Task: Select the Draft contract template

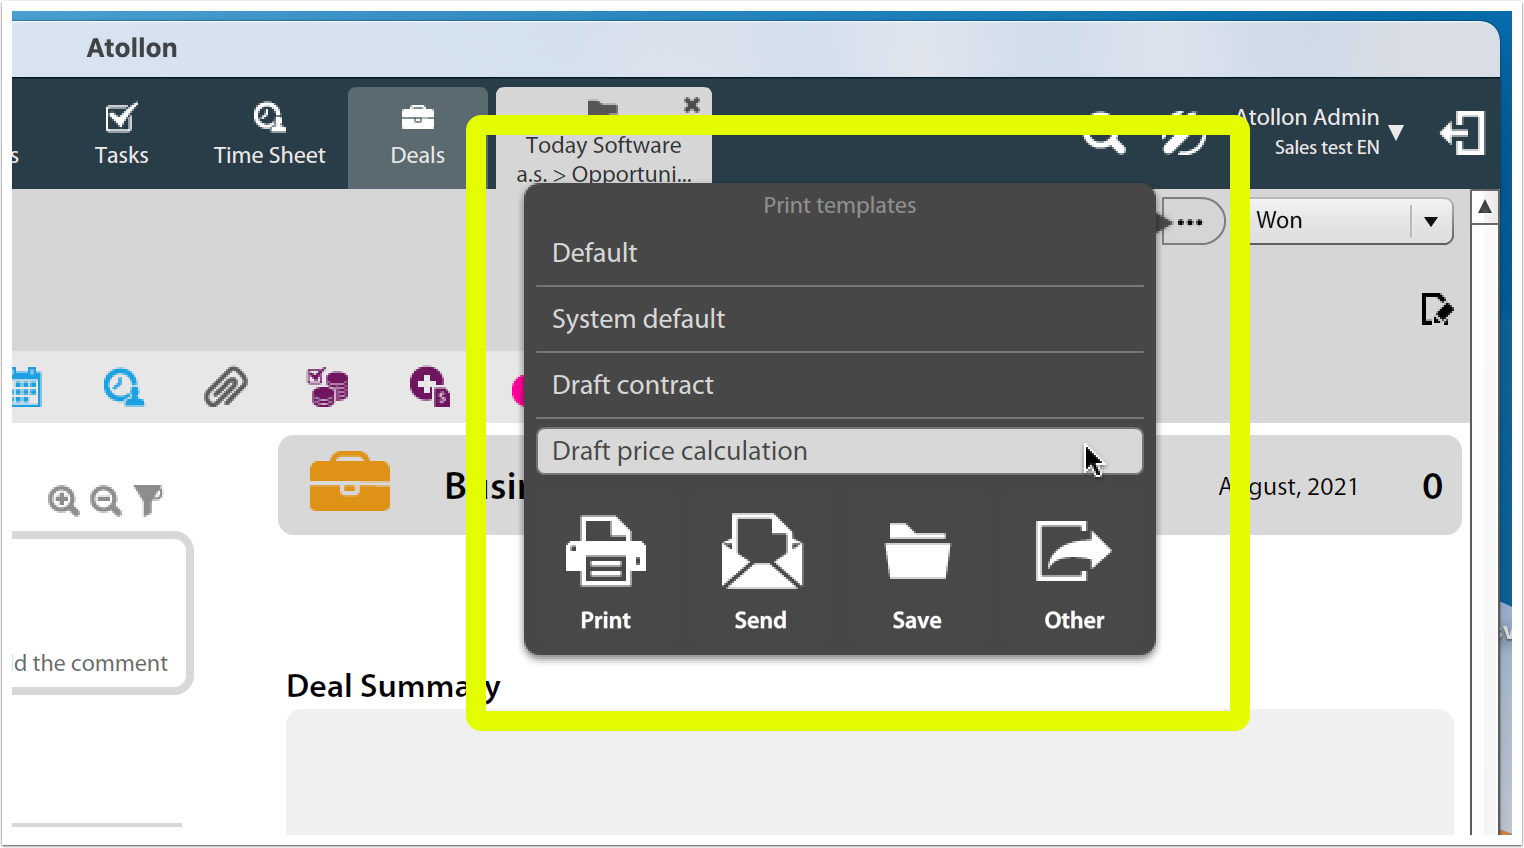Action: (840, 385)
